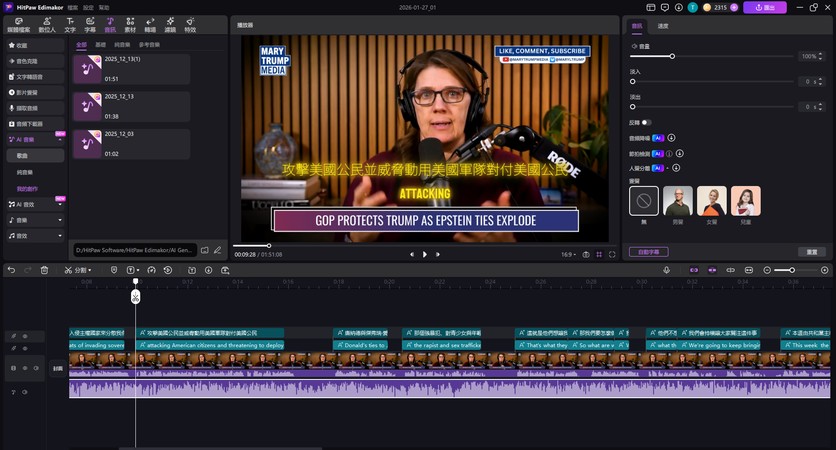Image resolution: width=836 pixels, height=450 pixels.
Task: Select the 純音樂 filter tab
Action: (x=122, y=45)
